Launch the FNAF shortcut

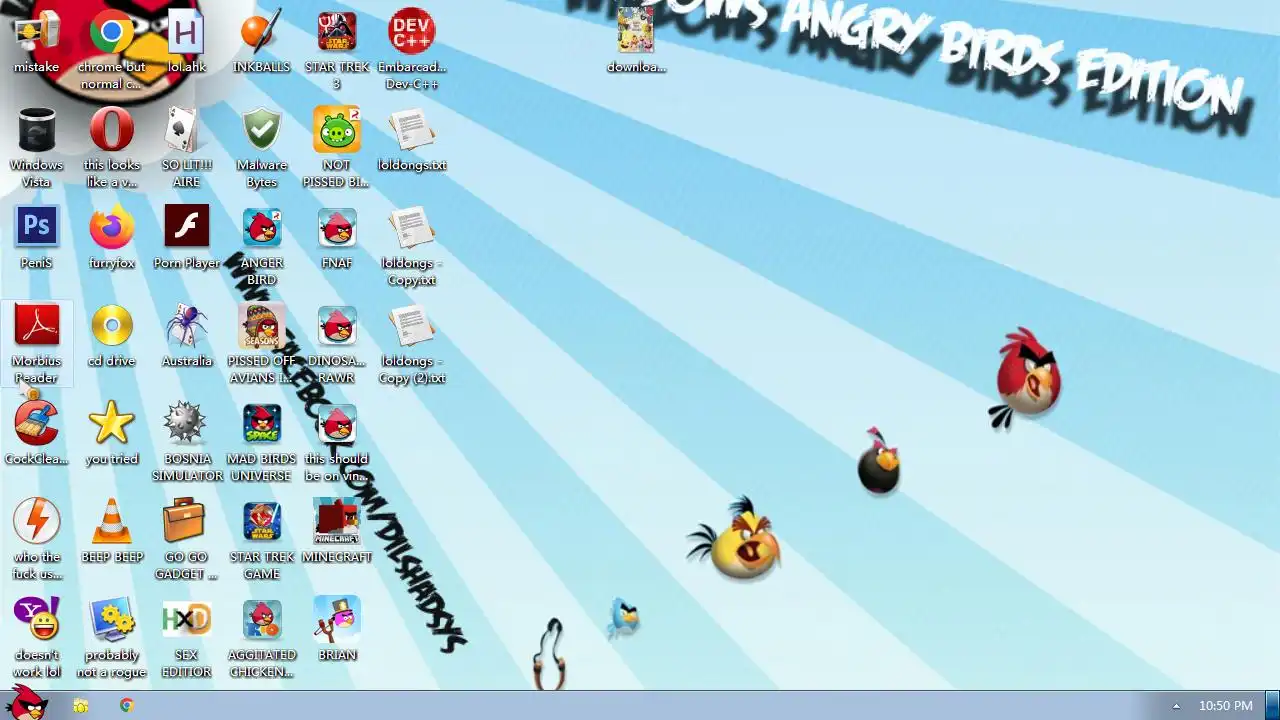click(x=337, y=238)
